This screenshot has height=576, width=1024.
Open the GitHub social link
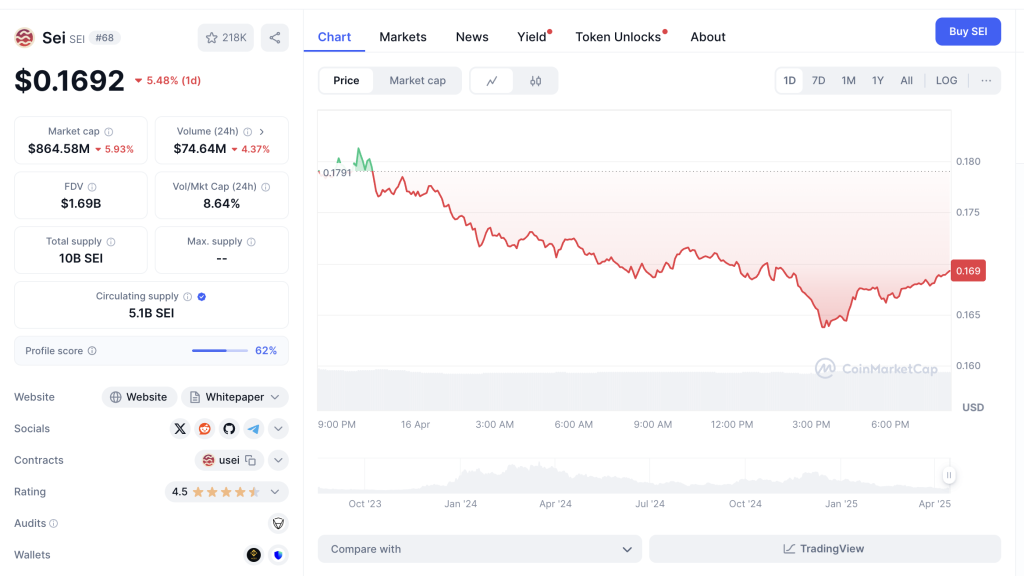coord(229,429)
